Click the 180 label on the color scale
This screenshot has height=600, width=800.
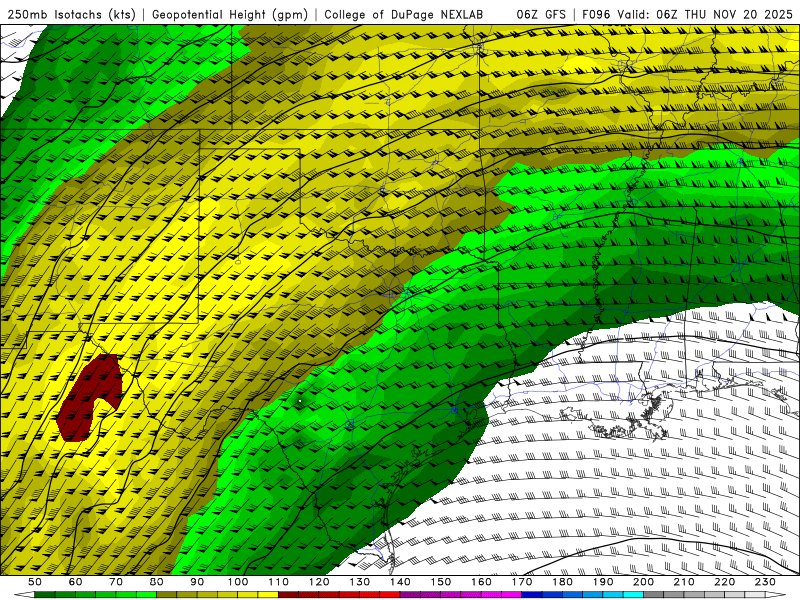pyautogui.click(x=563, y=582)
